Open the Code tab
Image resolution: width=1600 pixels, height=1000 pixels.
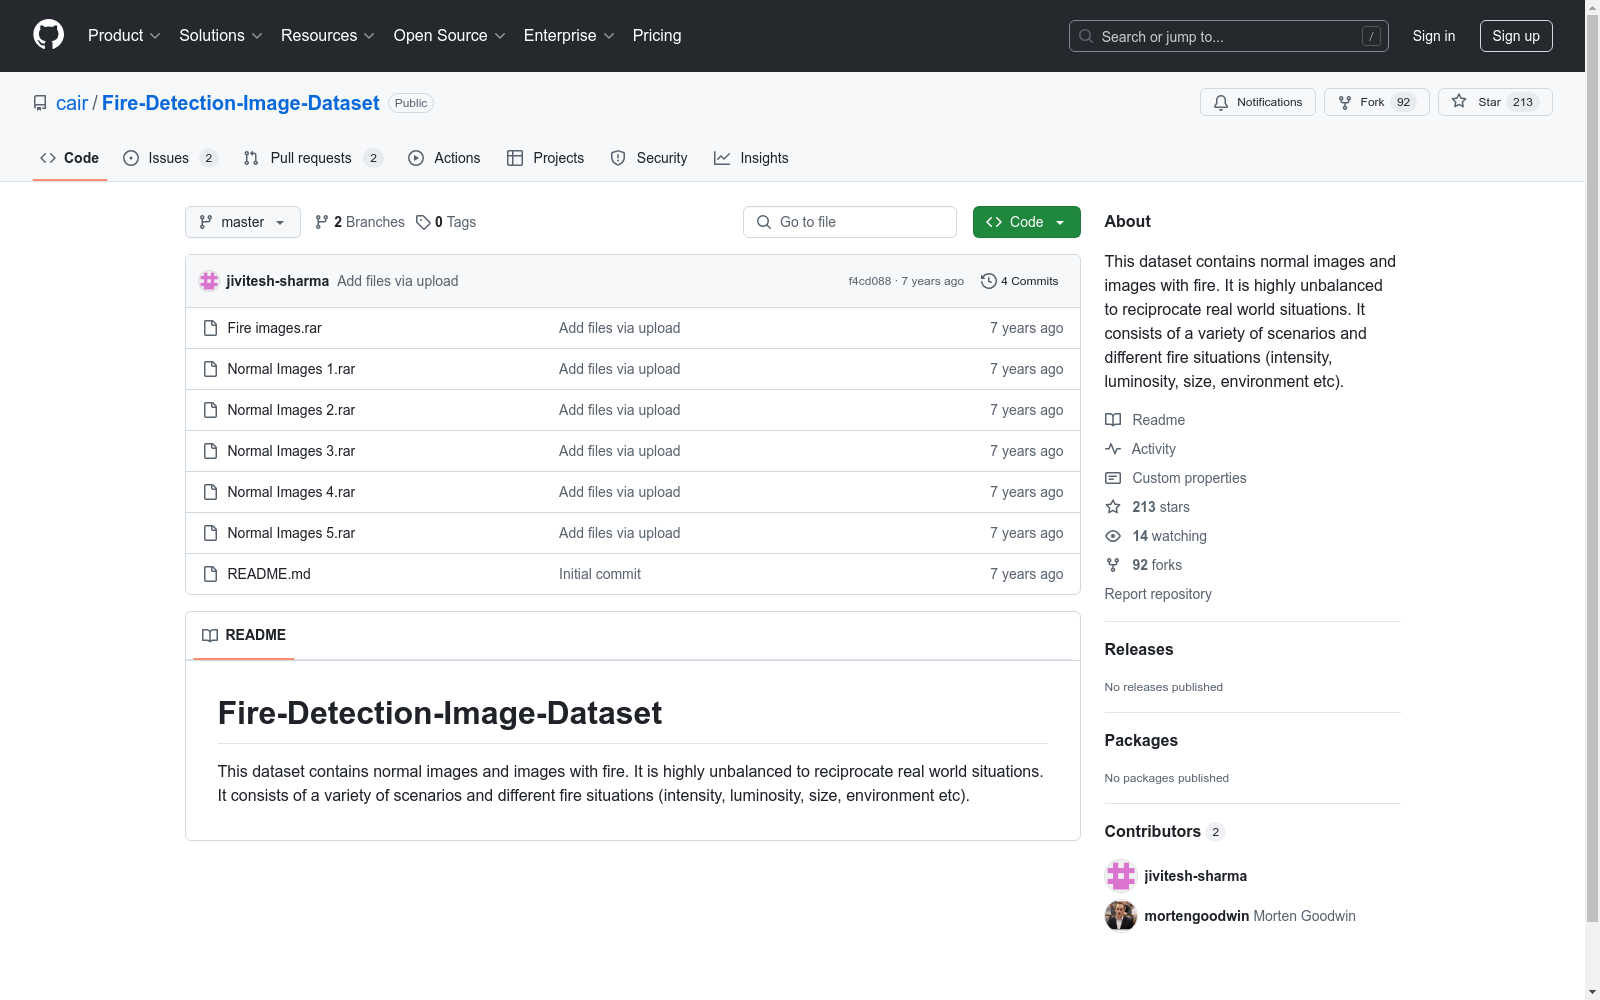[x=70, y=158]
